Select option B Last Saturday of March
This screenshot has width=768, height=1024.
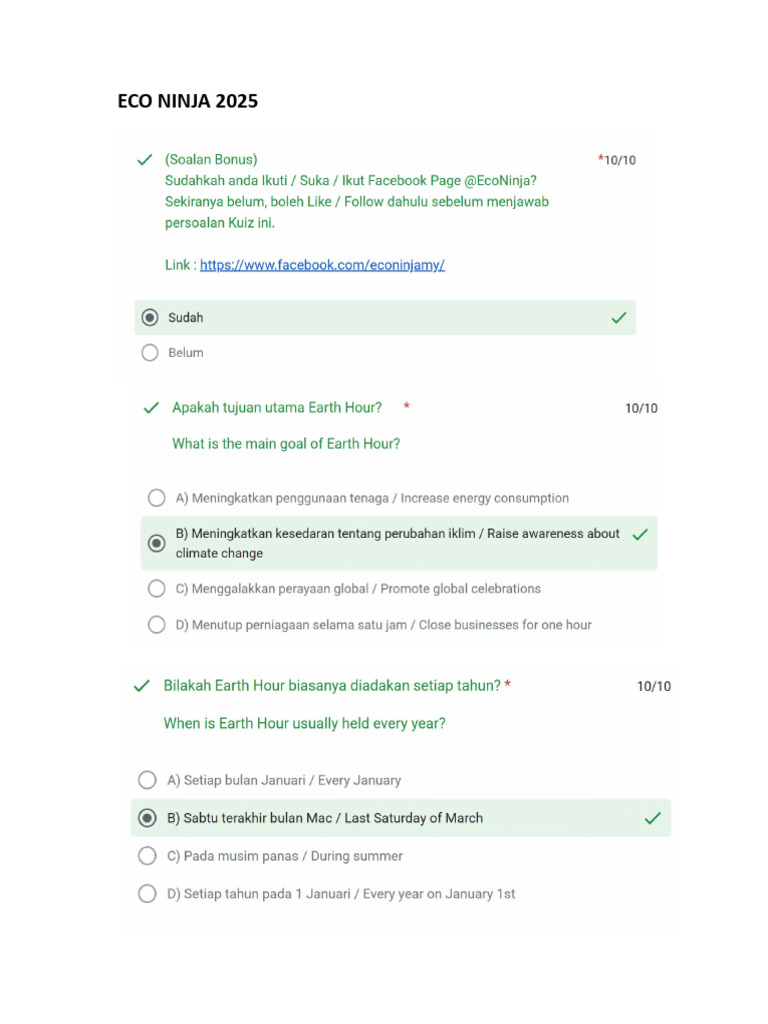(148, 818)
